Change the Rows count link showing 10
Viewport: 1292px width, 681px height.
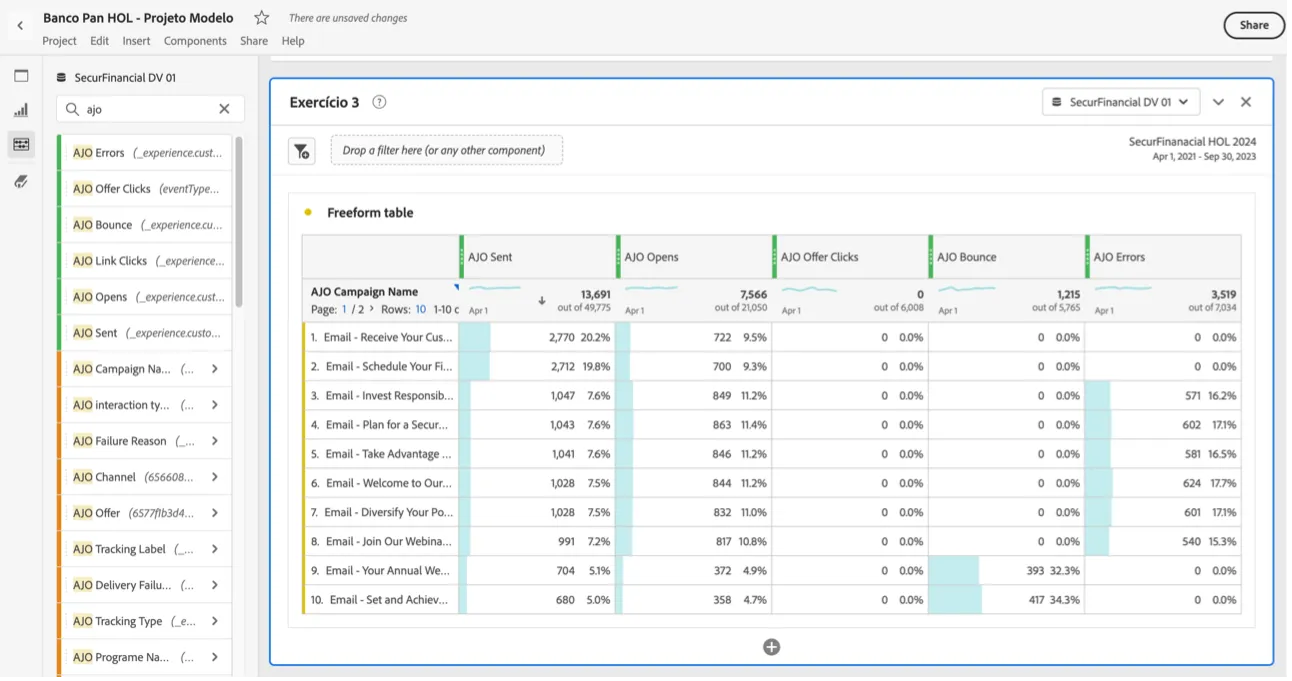click(421, 310)
